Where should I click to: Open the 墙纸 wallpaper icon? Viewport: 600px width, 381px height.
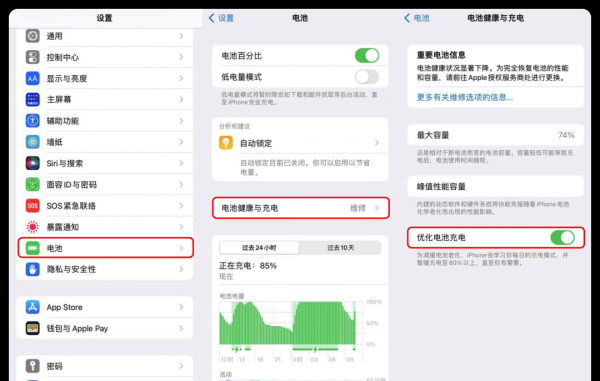point(33,142)
